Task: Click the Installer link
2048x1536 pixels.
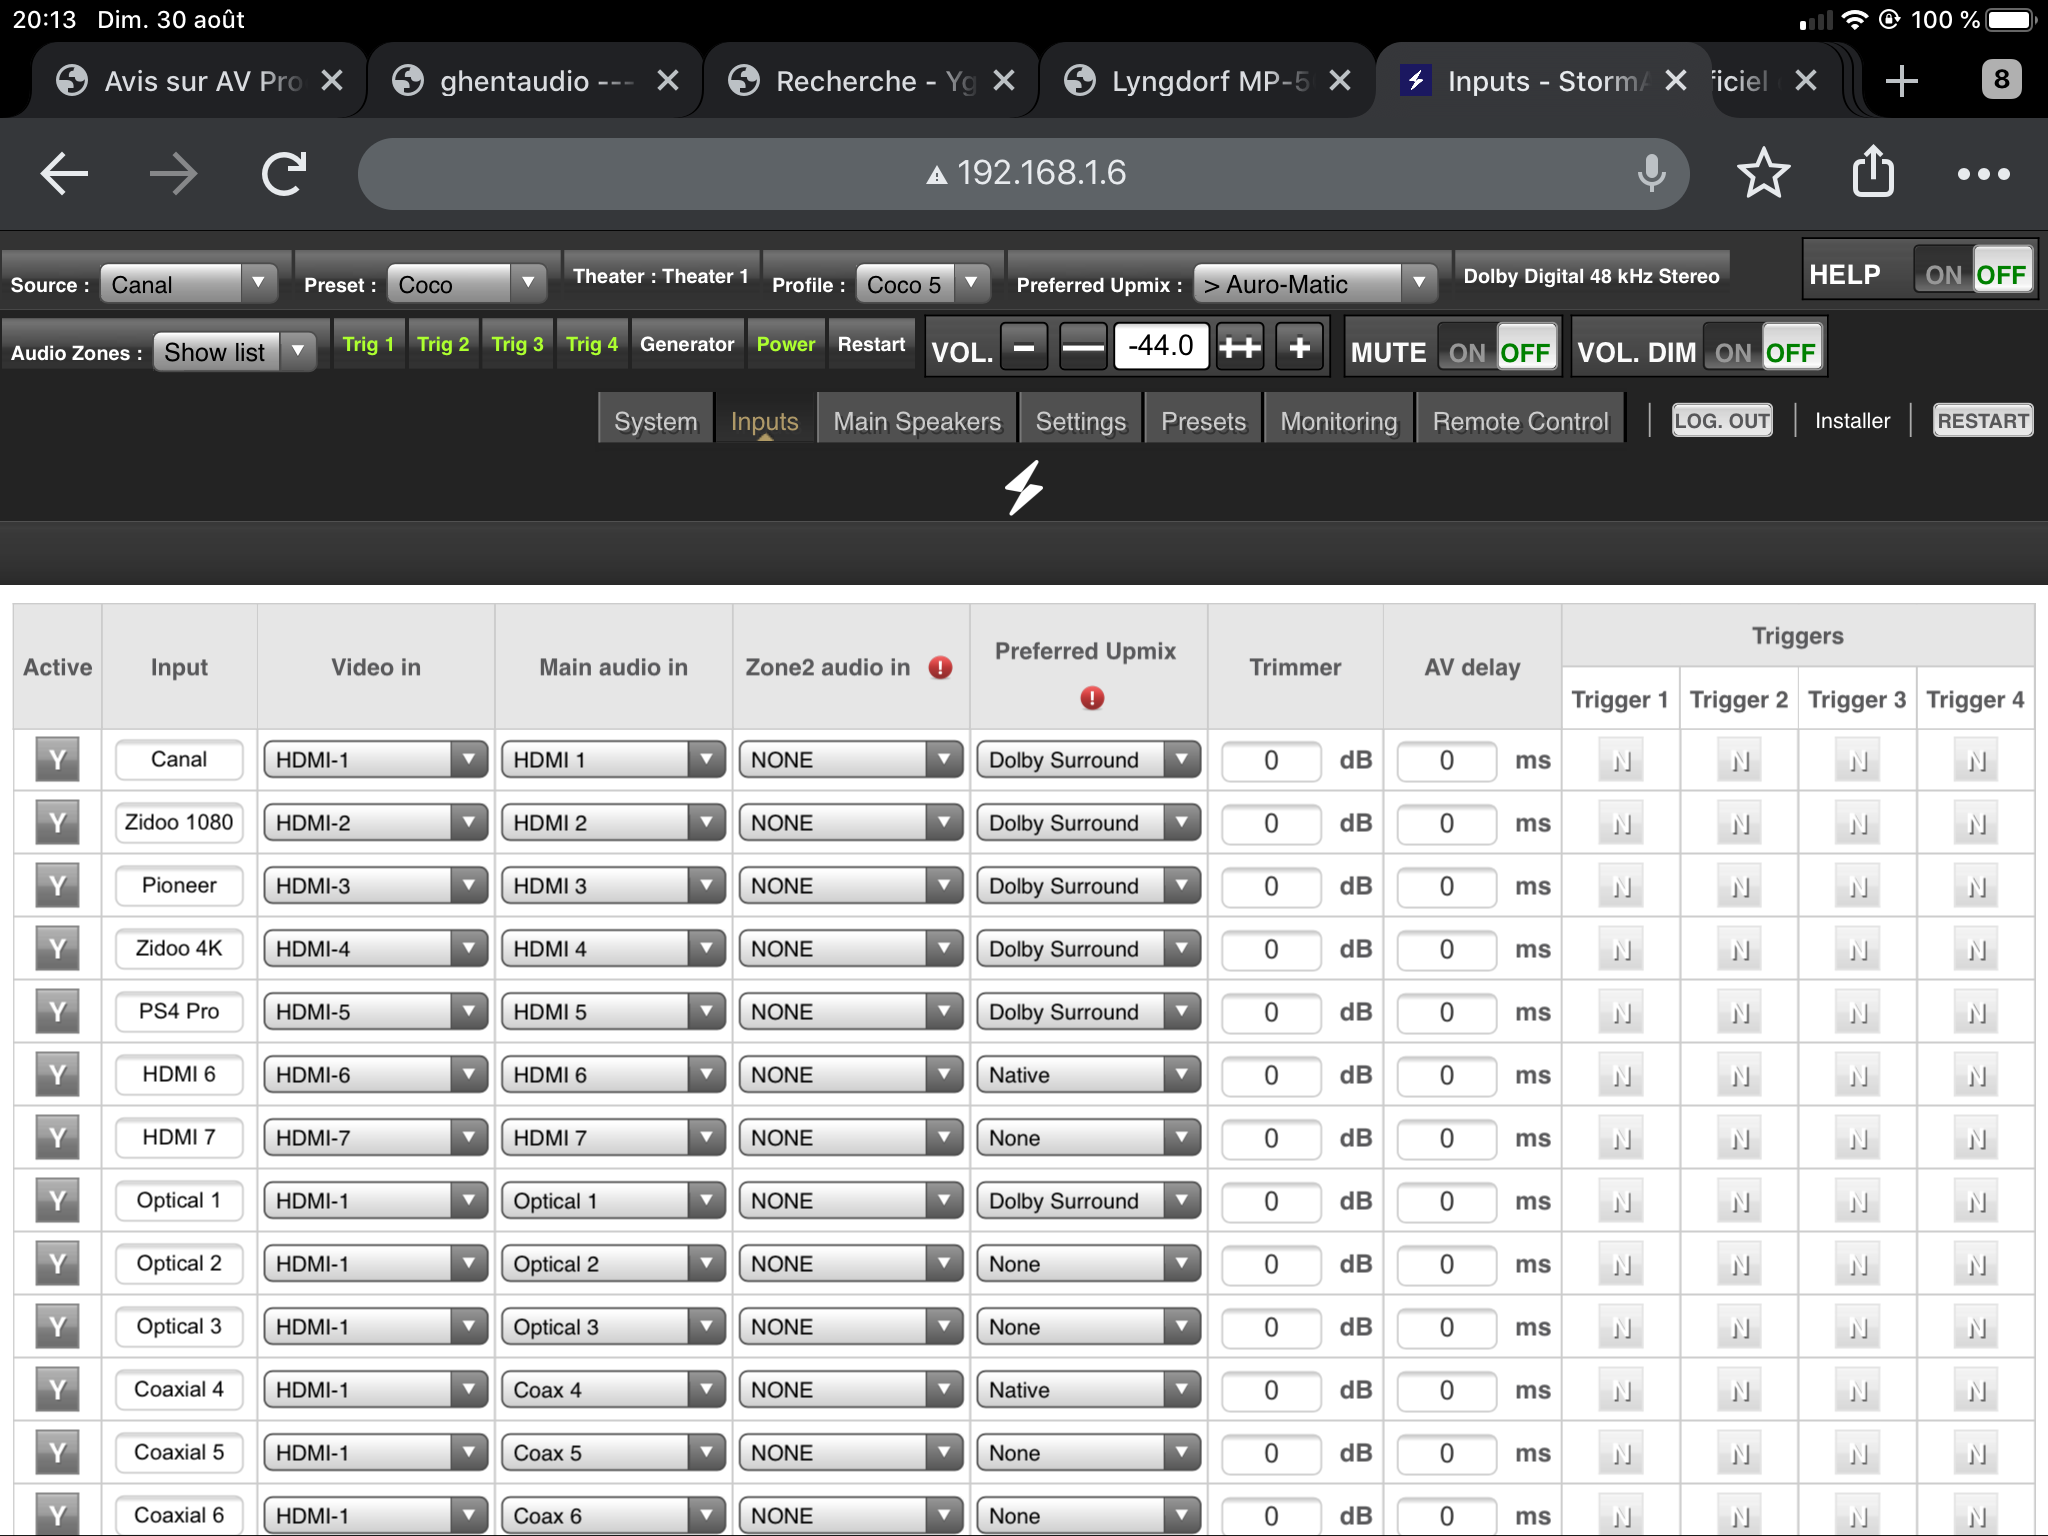Action: point(1852,420)
